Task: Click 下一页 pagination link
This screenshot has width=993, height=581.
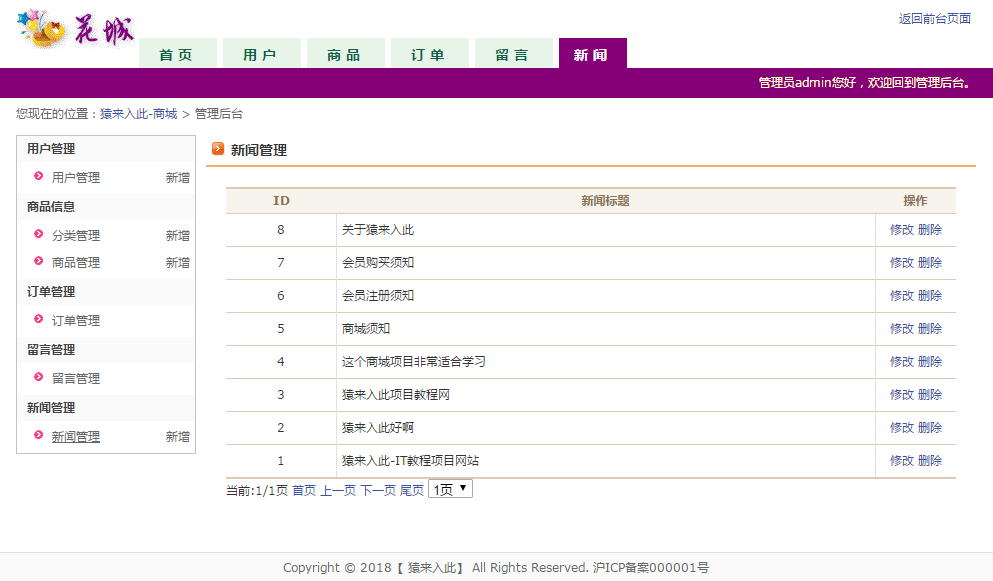Action: click(x=378, y=490)
